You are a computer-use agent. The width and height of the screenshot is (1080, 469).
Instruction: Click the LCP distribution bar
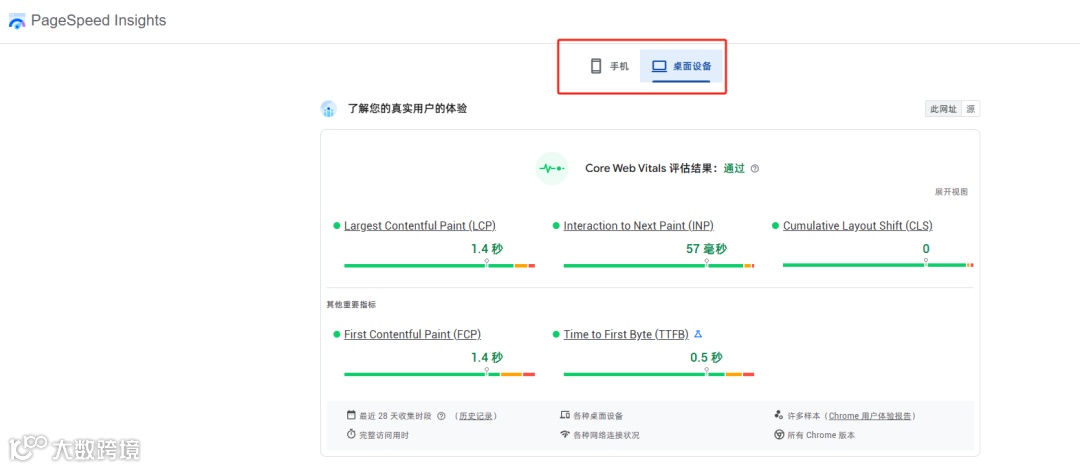click(439, 265)
